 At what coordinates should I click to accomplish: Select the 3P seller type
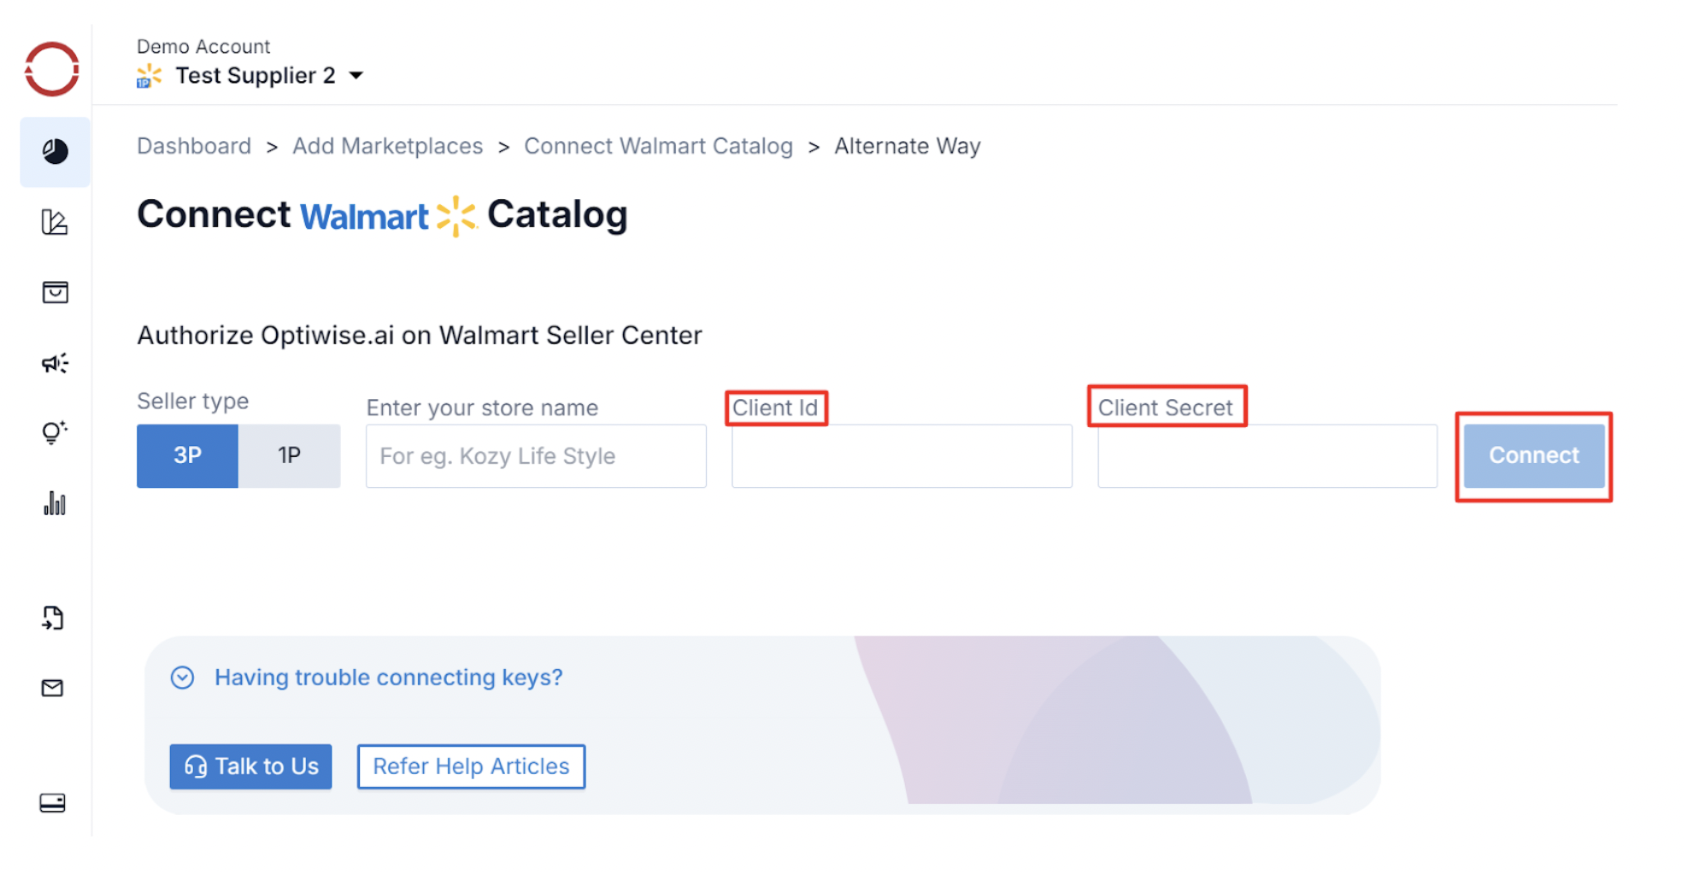(x=188, y=456)
